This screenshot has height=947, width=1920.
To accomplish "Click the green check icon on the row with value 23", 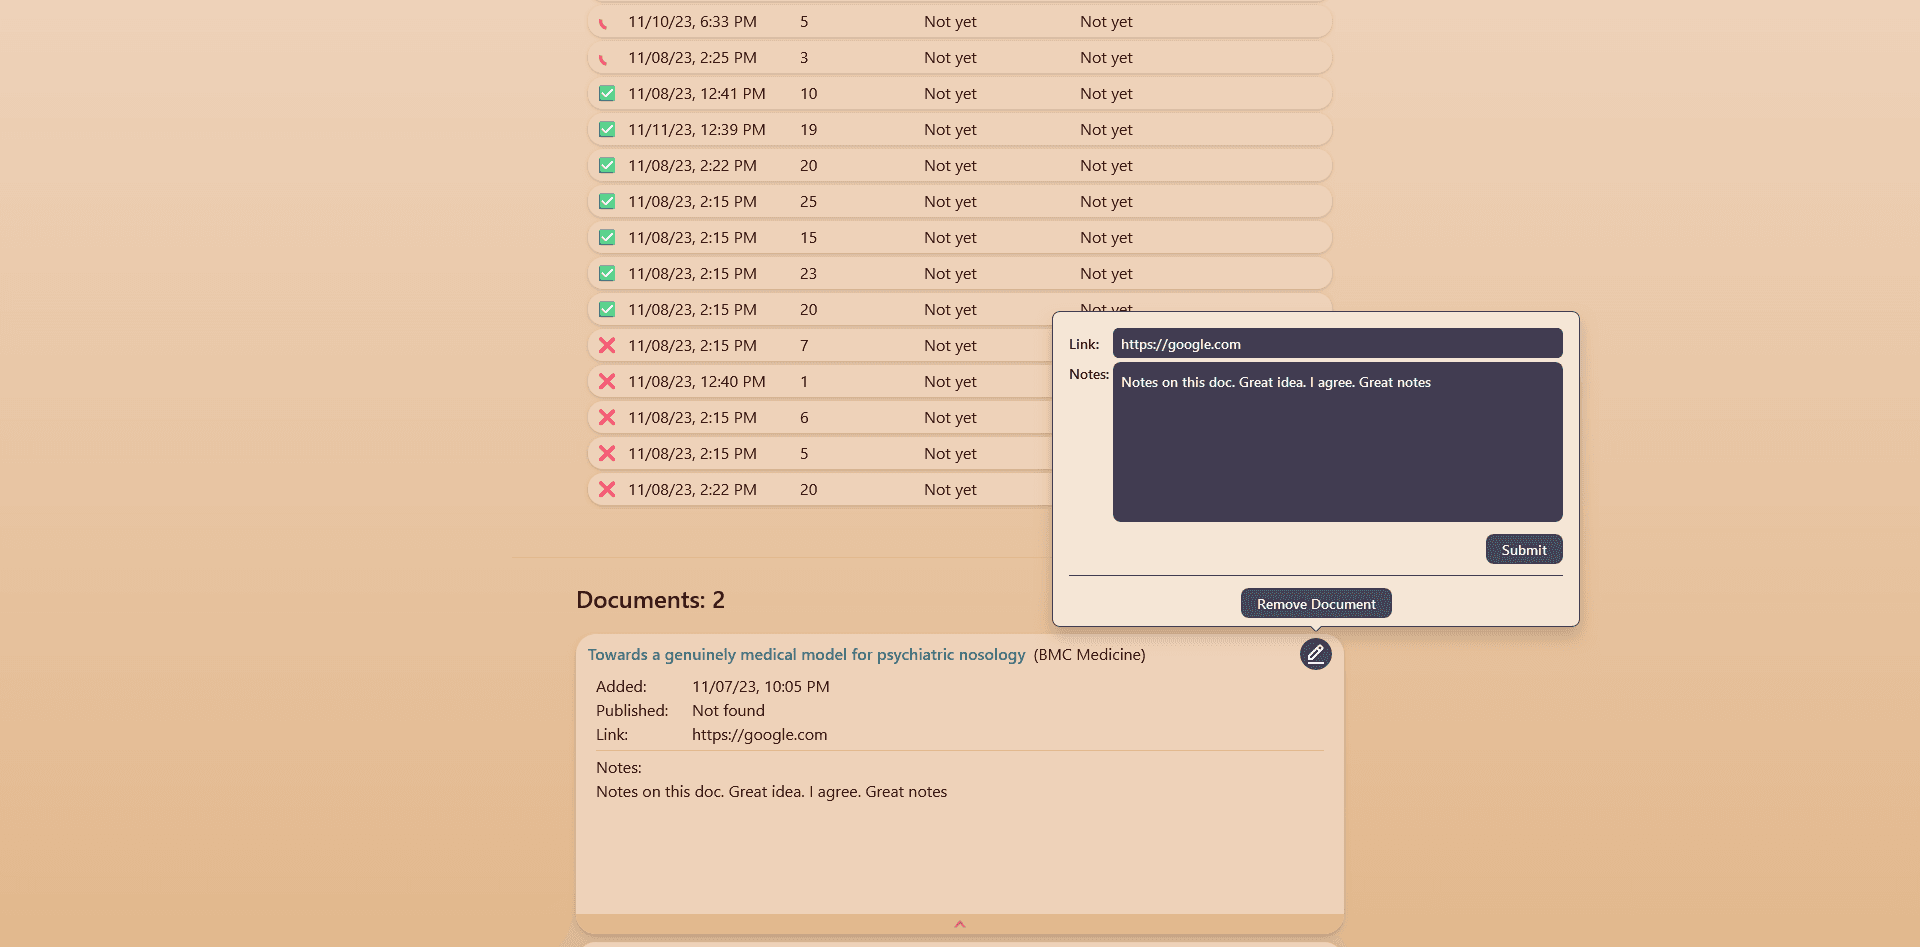I will point(607,274).
